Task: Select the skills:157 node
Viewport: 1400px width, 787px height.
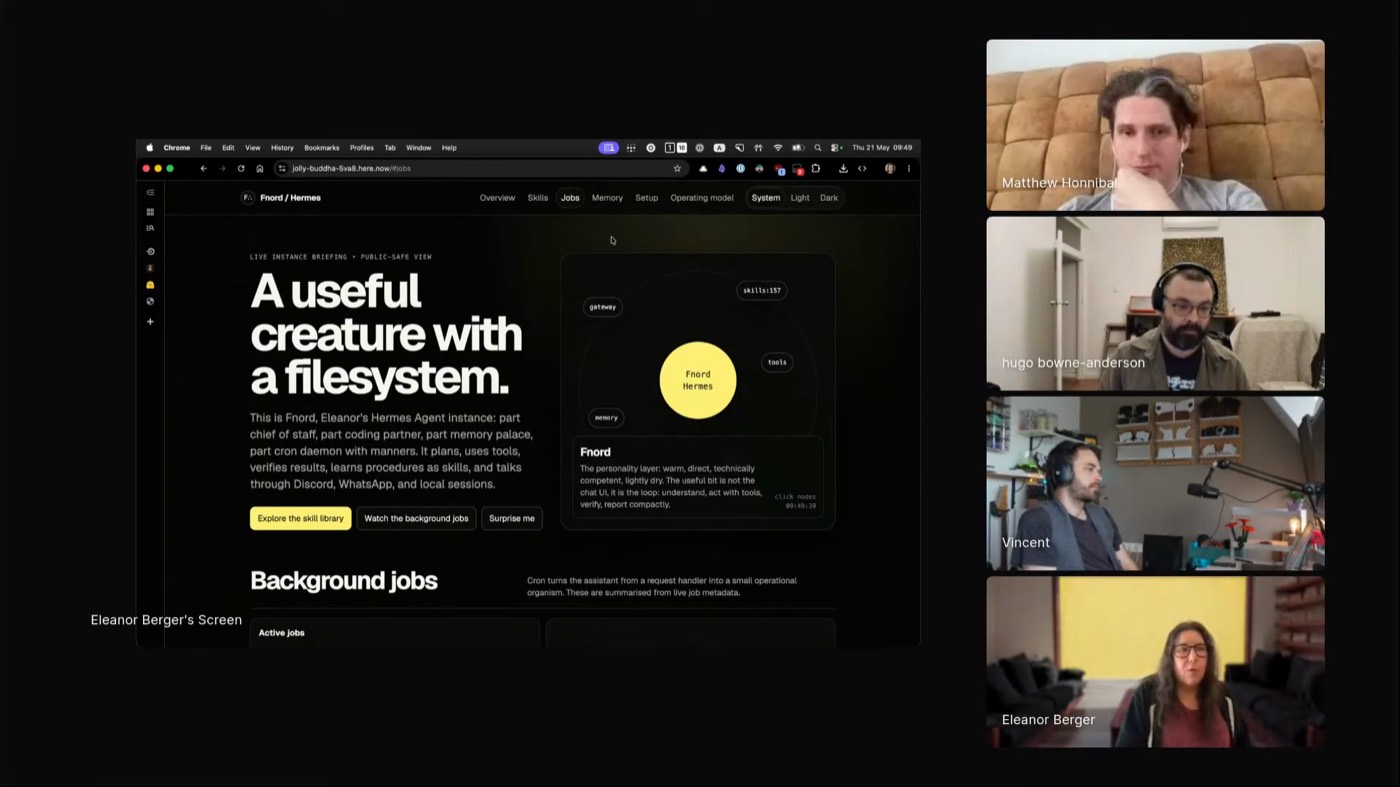Action: click(x=762, y=291)
